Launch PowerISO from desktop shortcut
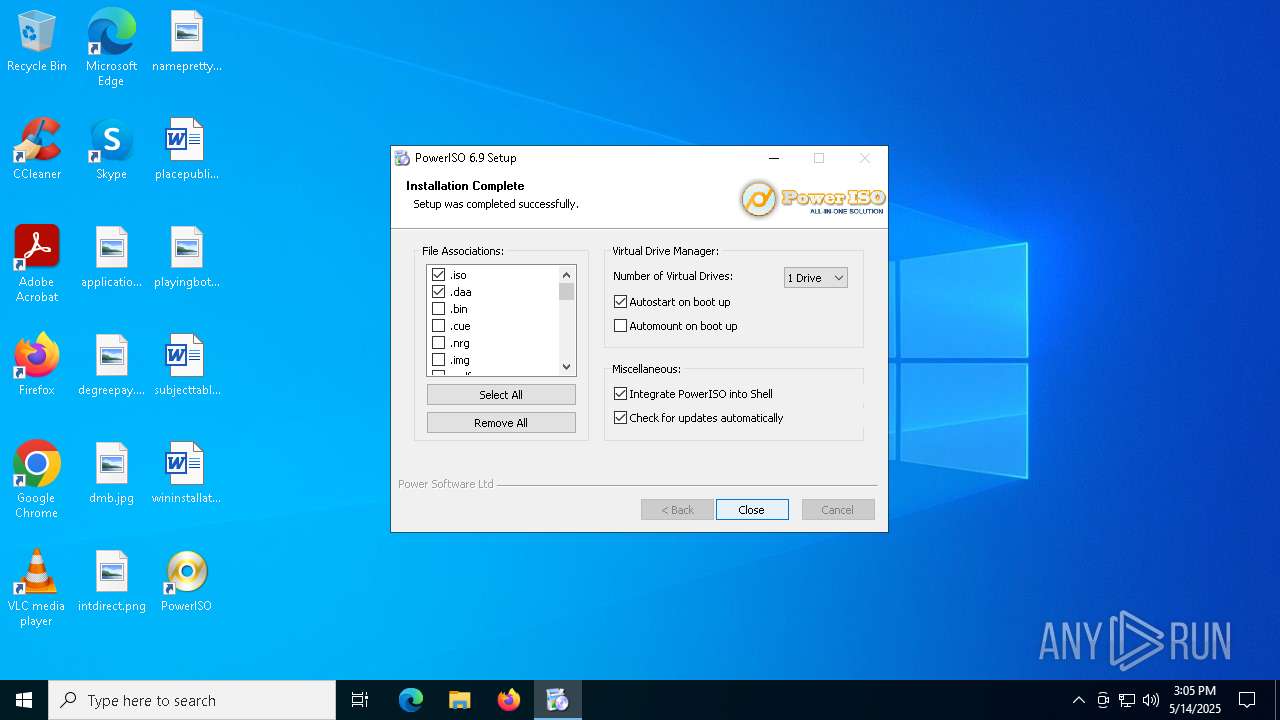1280x720 pixels. 187,581
